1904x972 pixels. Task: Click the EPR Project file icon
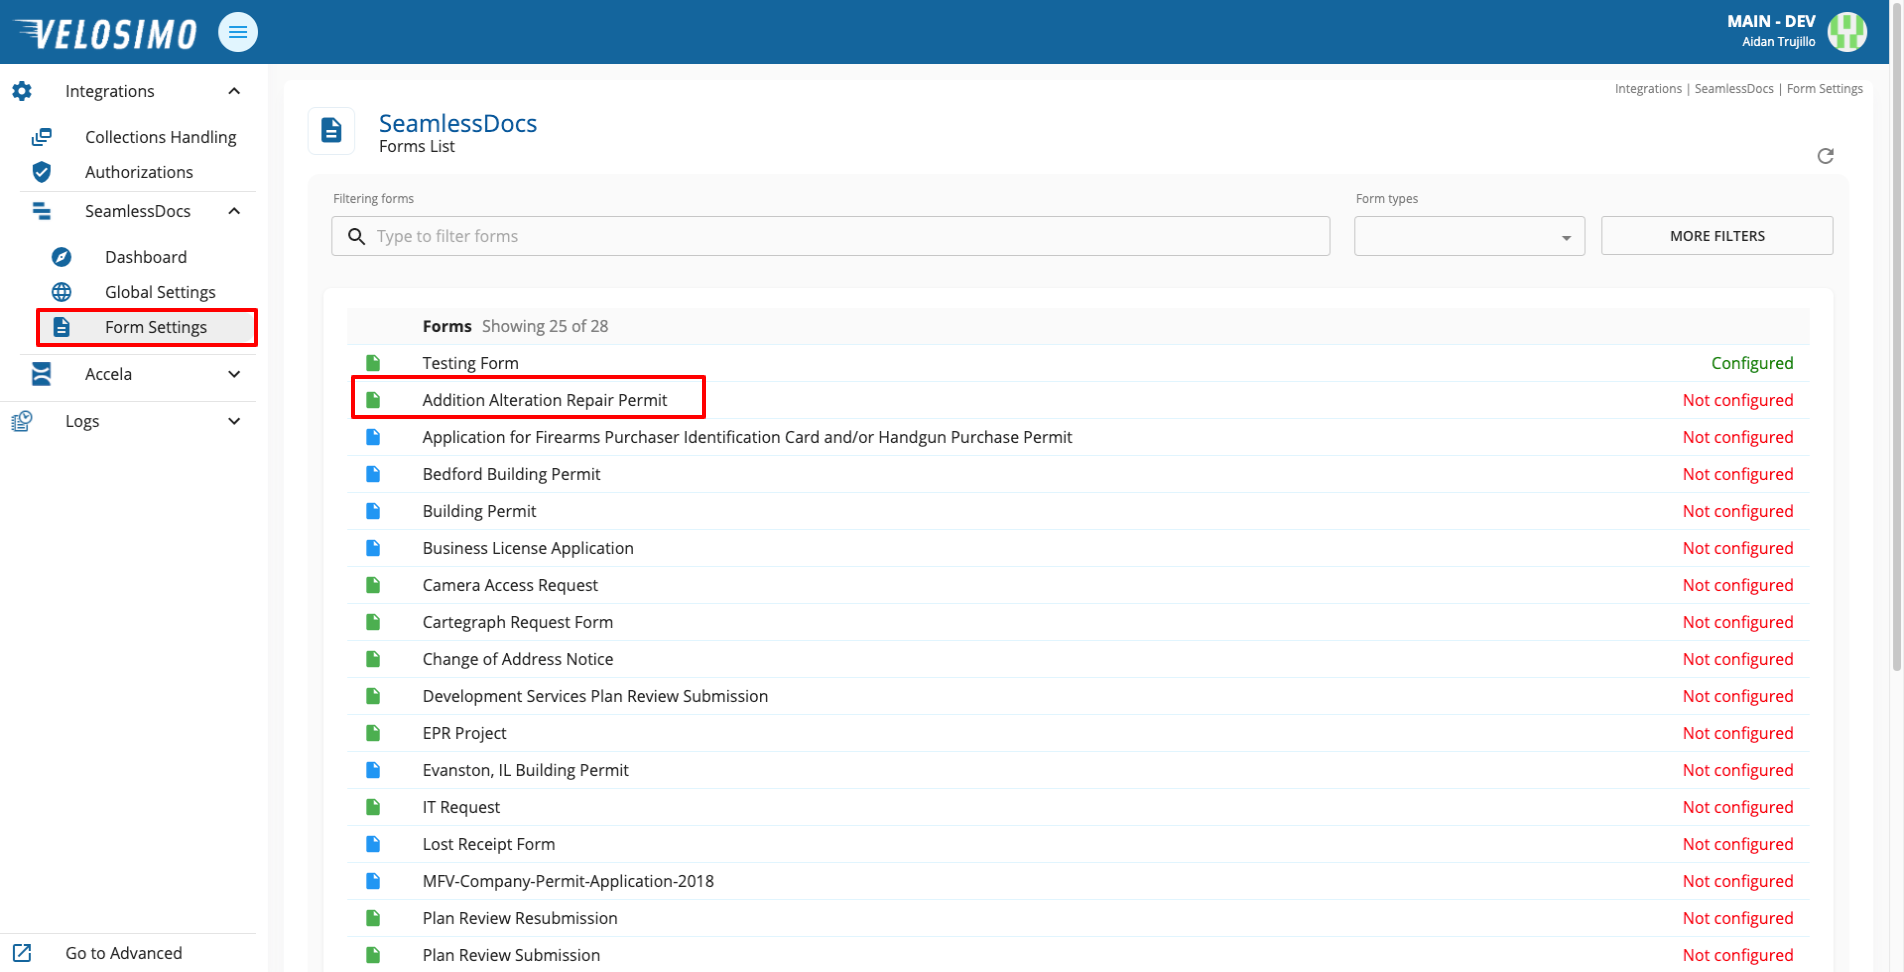(x=373, y=733)
